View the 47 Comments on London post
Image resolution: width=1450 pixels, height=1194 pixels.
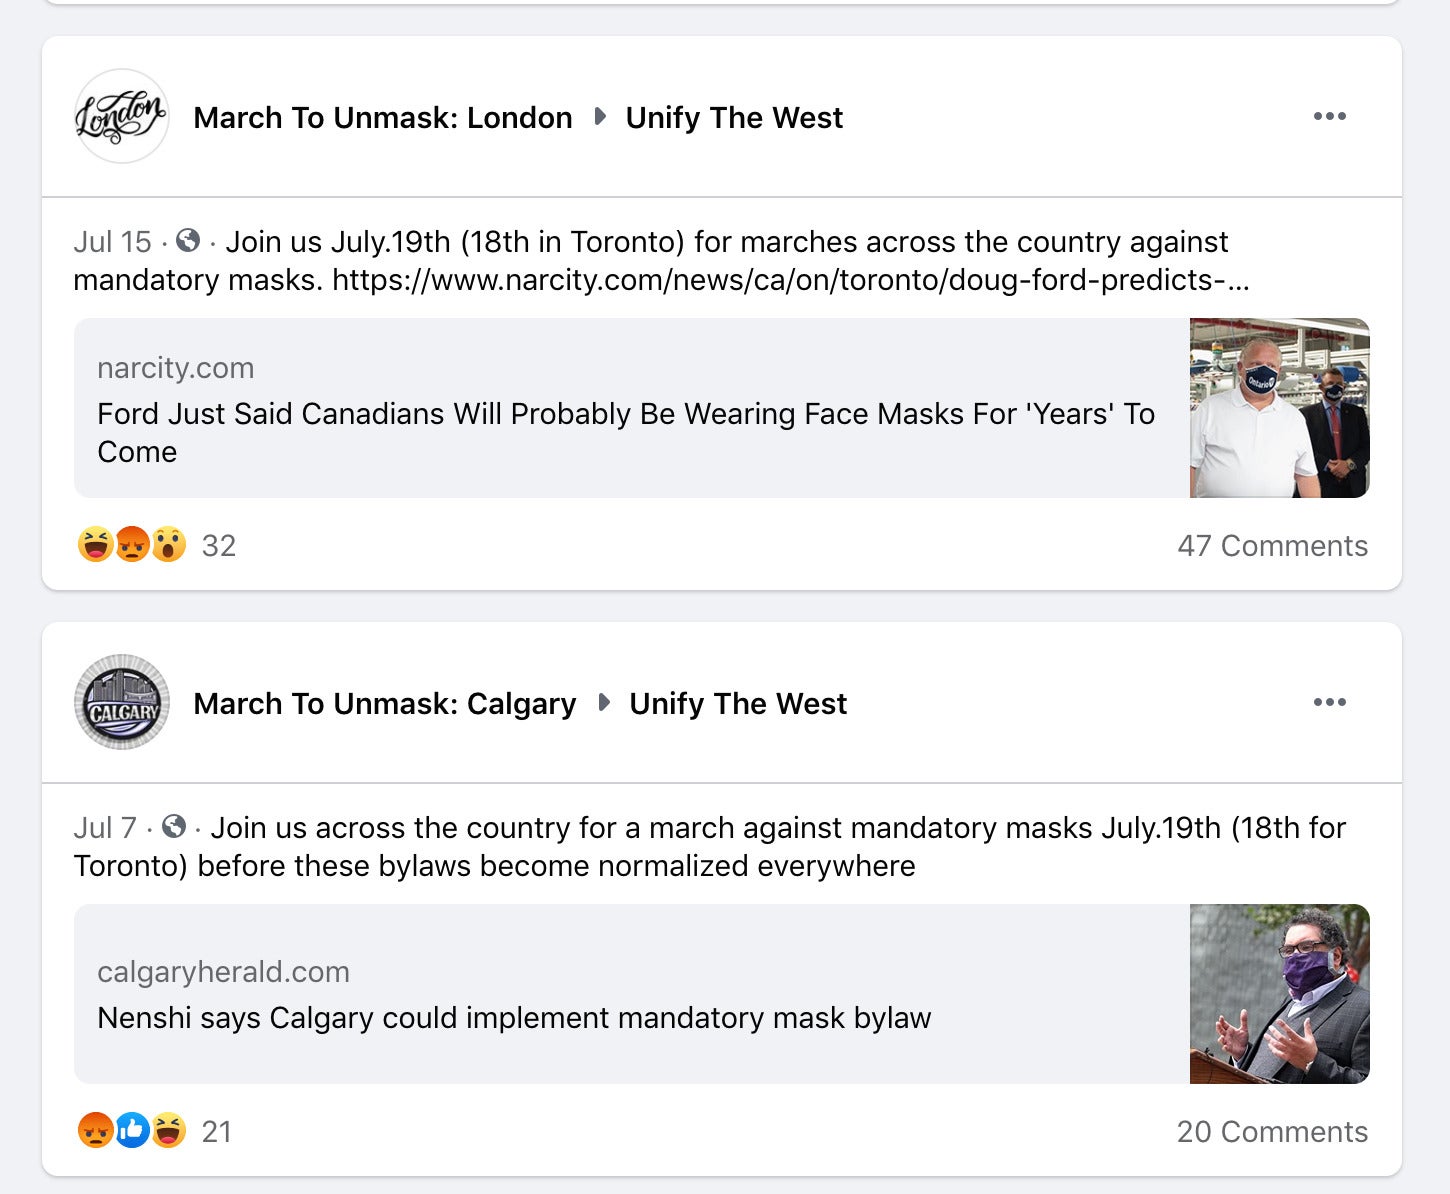click(1272, 546)
